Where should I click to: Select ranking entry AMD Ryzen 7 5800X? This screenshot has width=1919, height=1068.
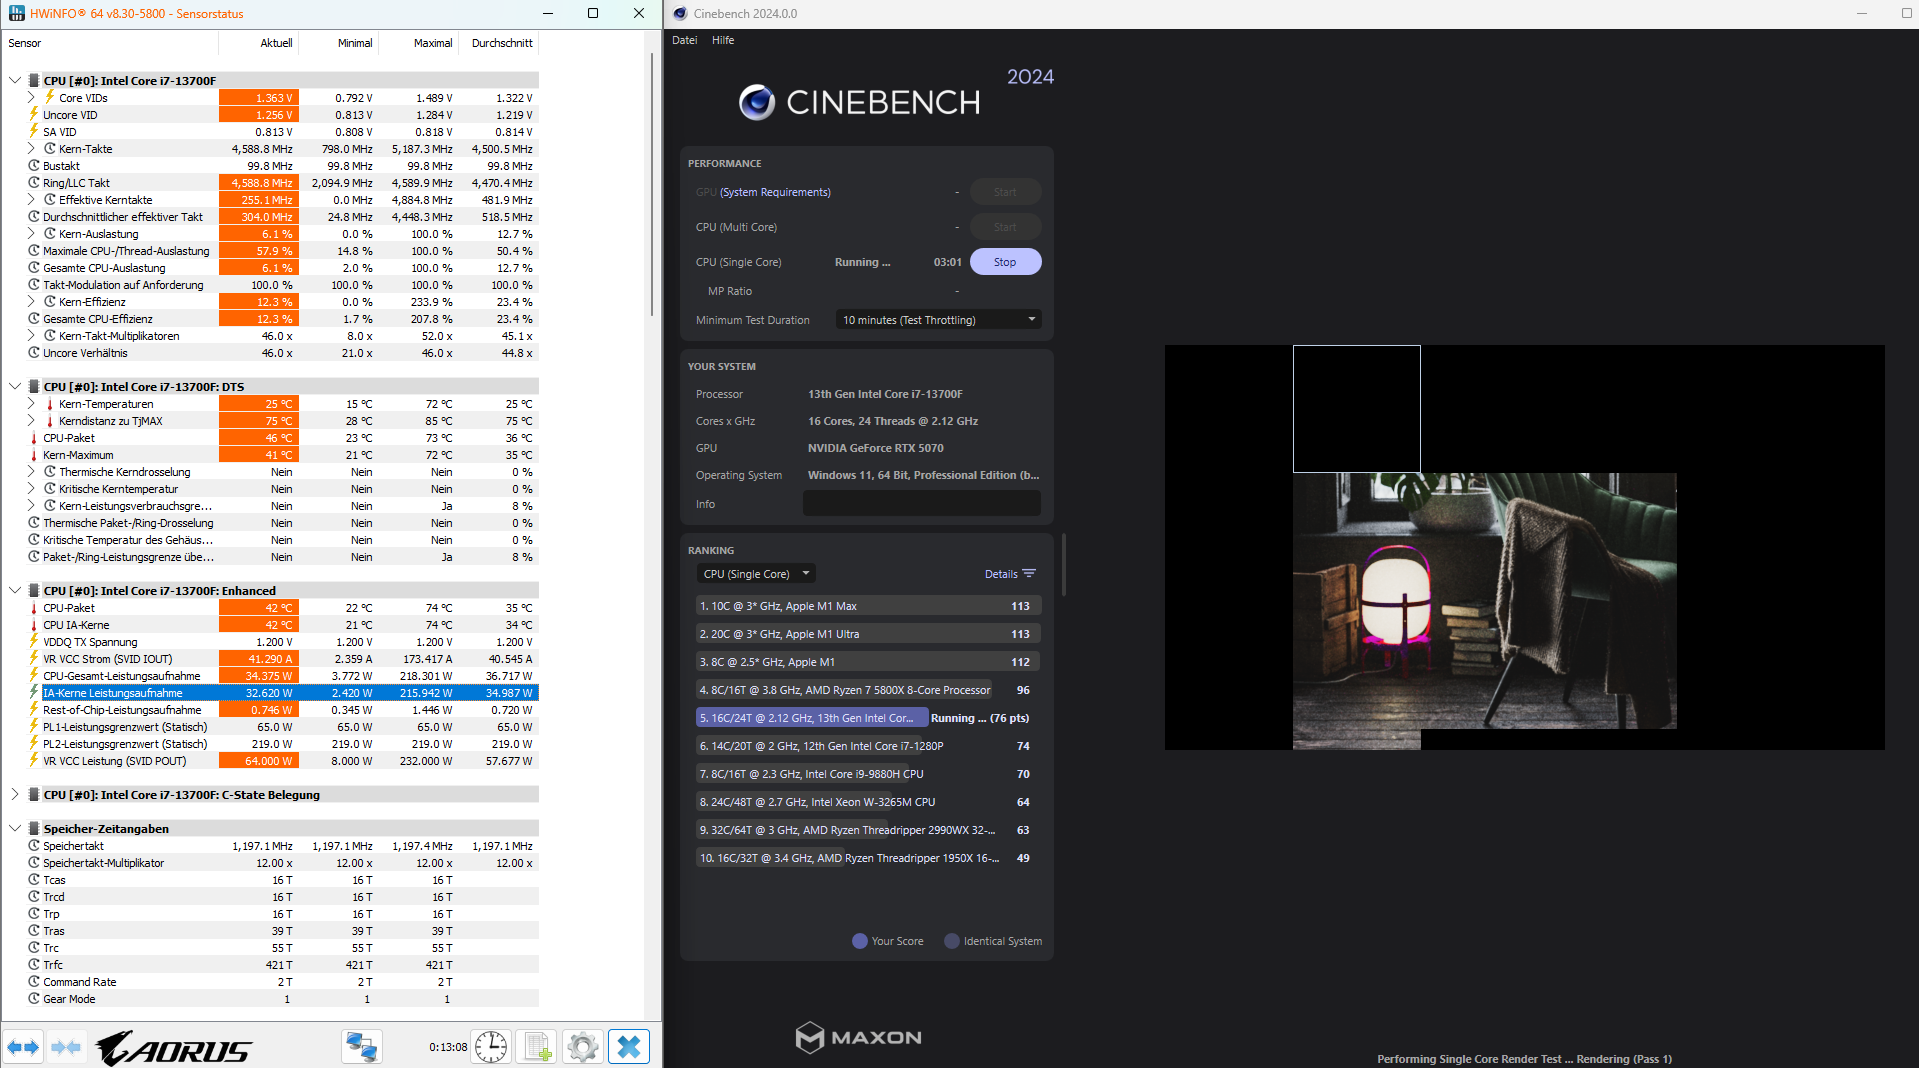pyautogui.click(x=869, y=690)
